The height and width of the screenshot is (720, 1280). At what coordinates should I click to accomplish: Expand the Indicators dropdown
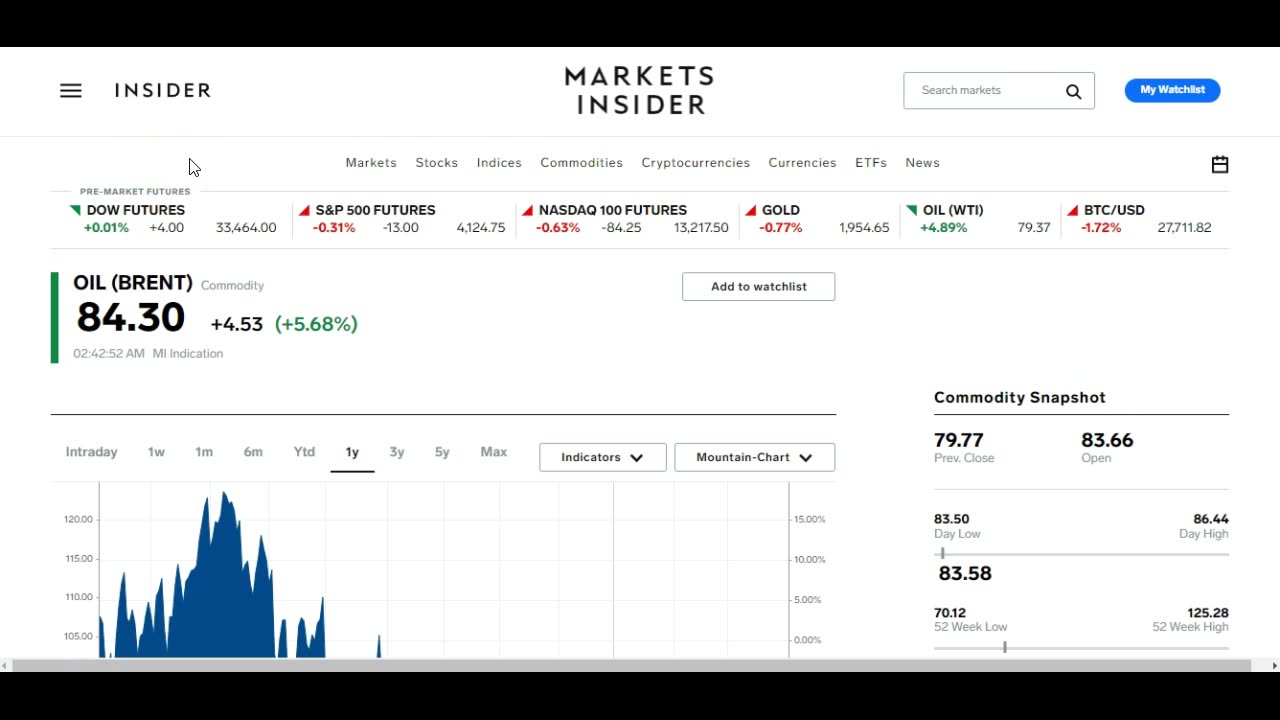[602, 457]
